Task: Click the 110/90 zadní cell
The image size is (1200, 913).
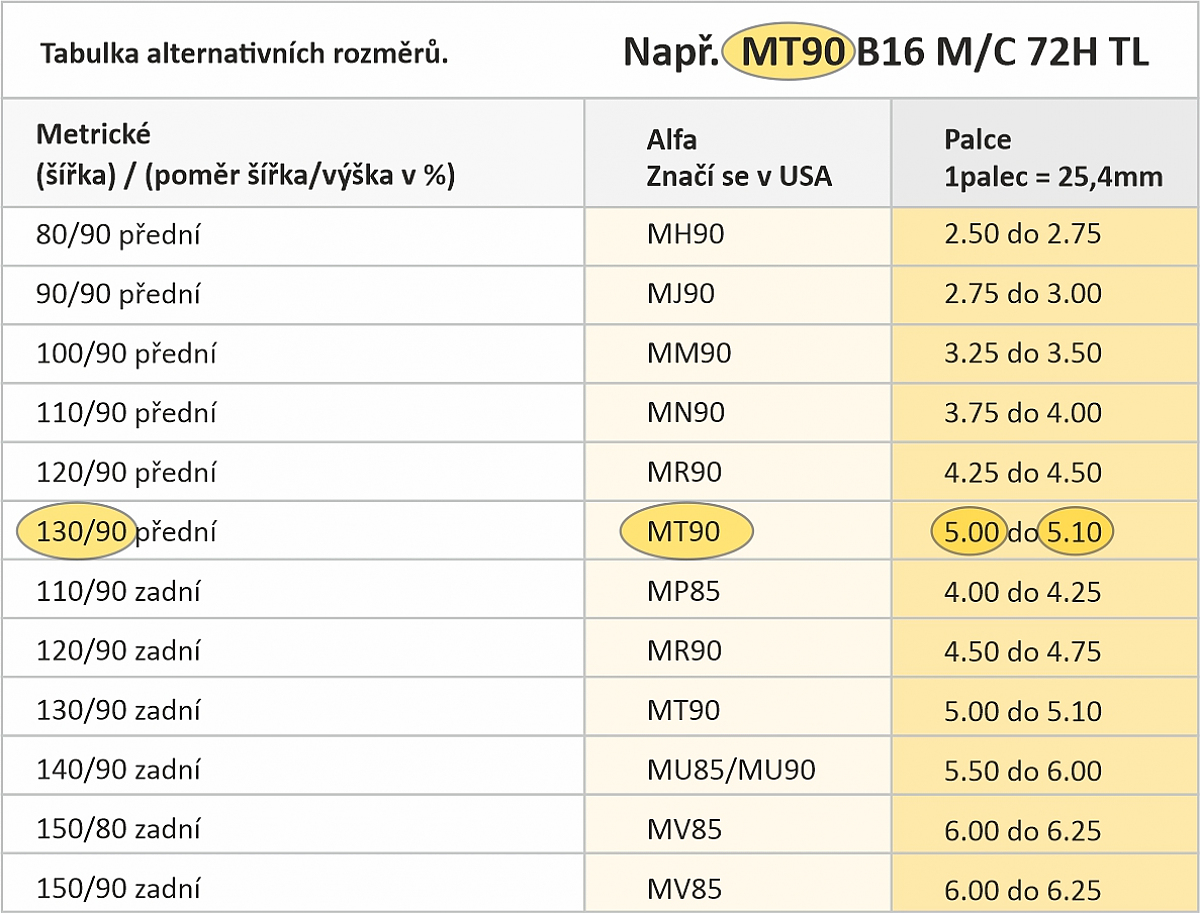Action: click(118, 591)
